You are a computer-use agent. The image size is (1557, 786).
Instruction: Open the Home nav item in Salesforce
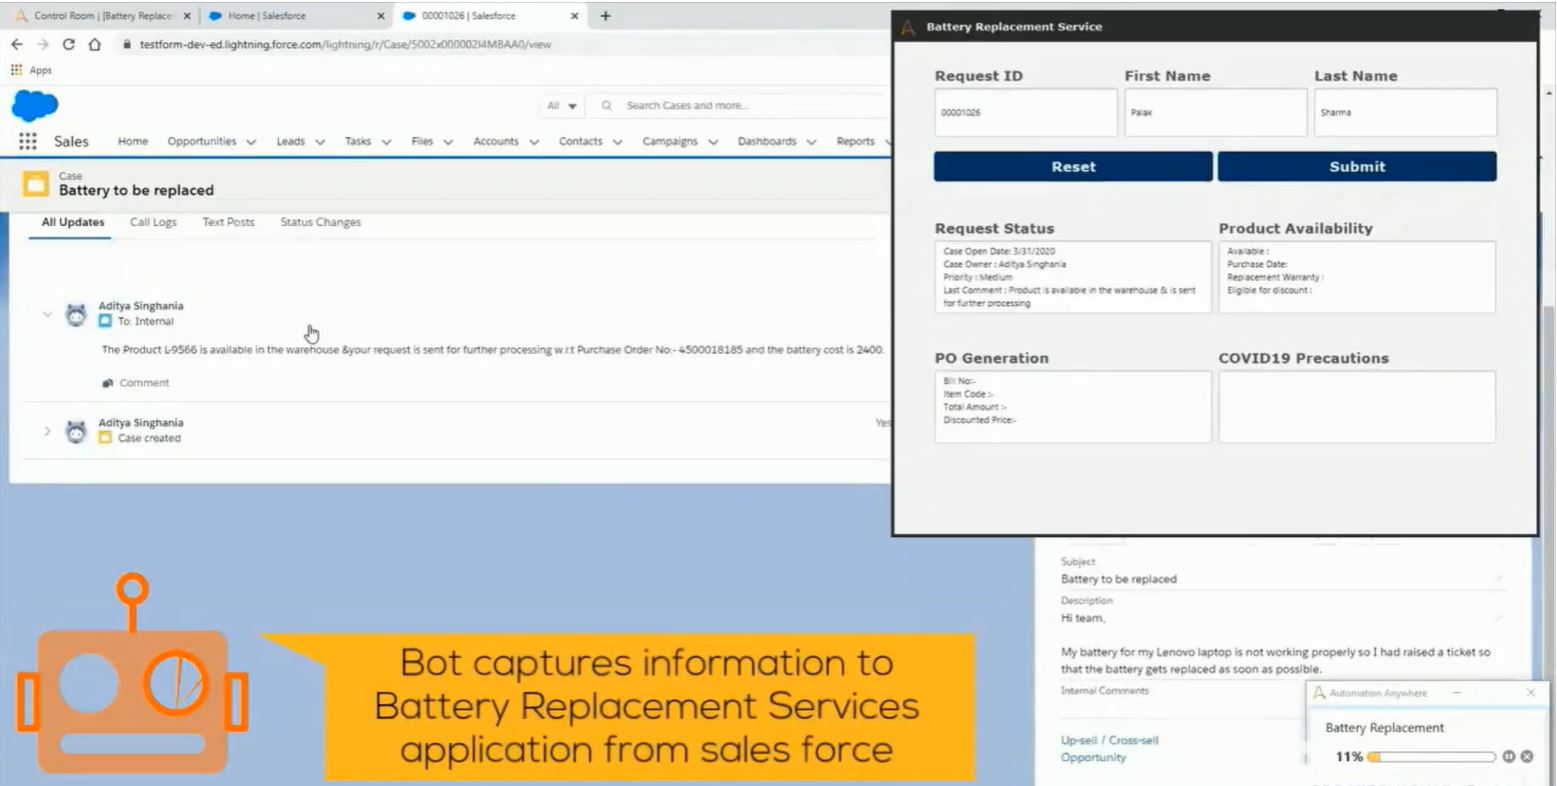pyautogui.click(x=133, y=141)
